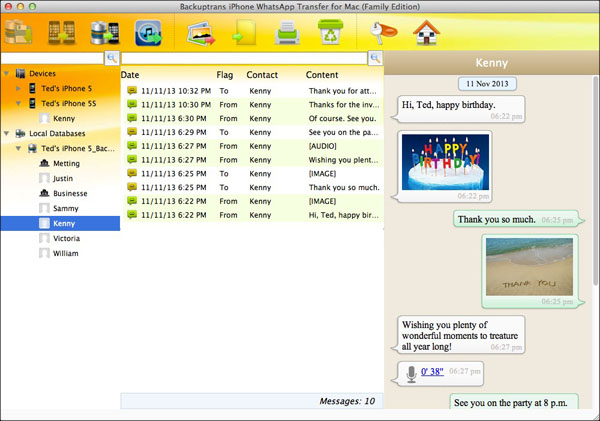Select row 'Of course. See you.'
This screenshot has width=600, height=421.
(x=253, y=118)
